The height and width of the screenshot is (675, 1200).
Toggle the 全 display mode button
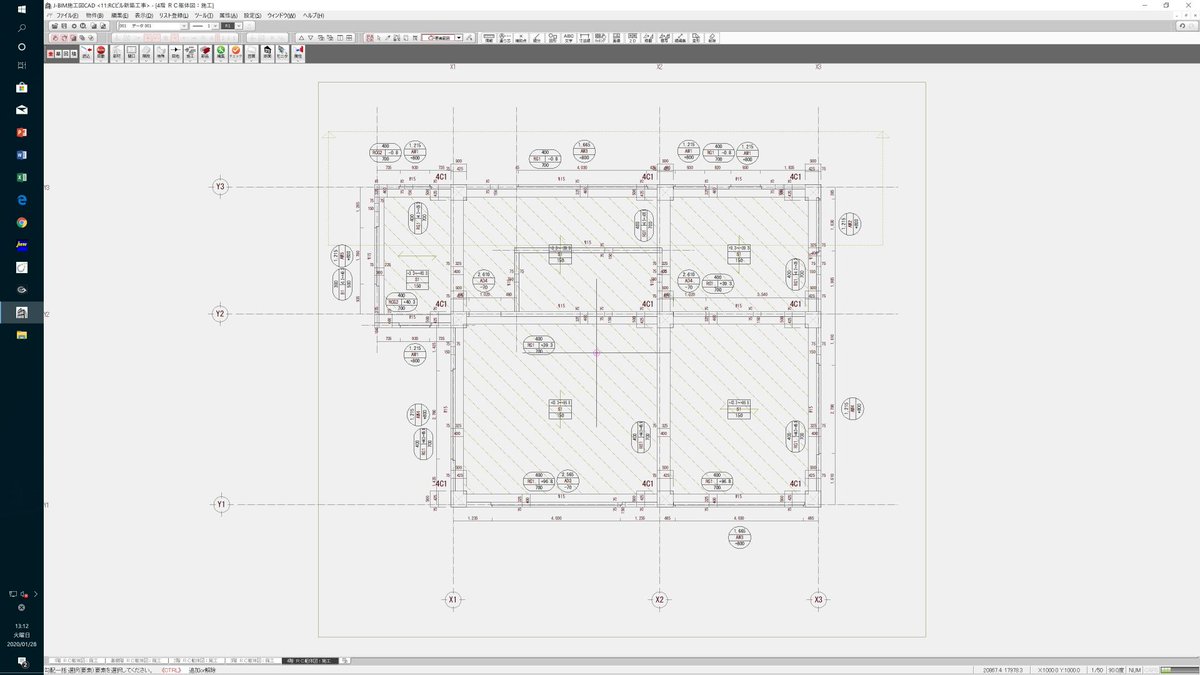pos(50,53)
